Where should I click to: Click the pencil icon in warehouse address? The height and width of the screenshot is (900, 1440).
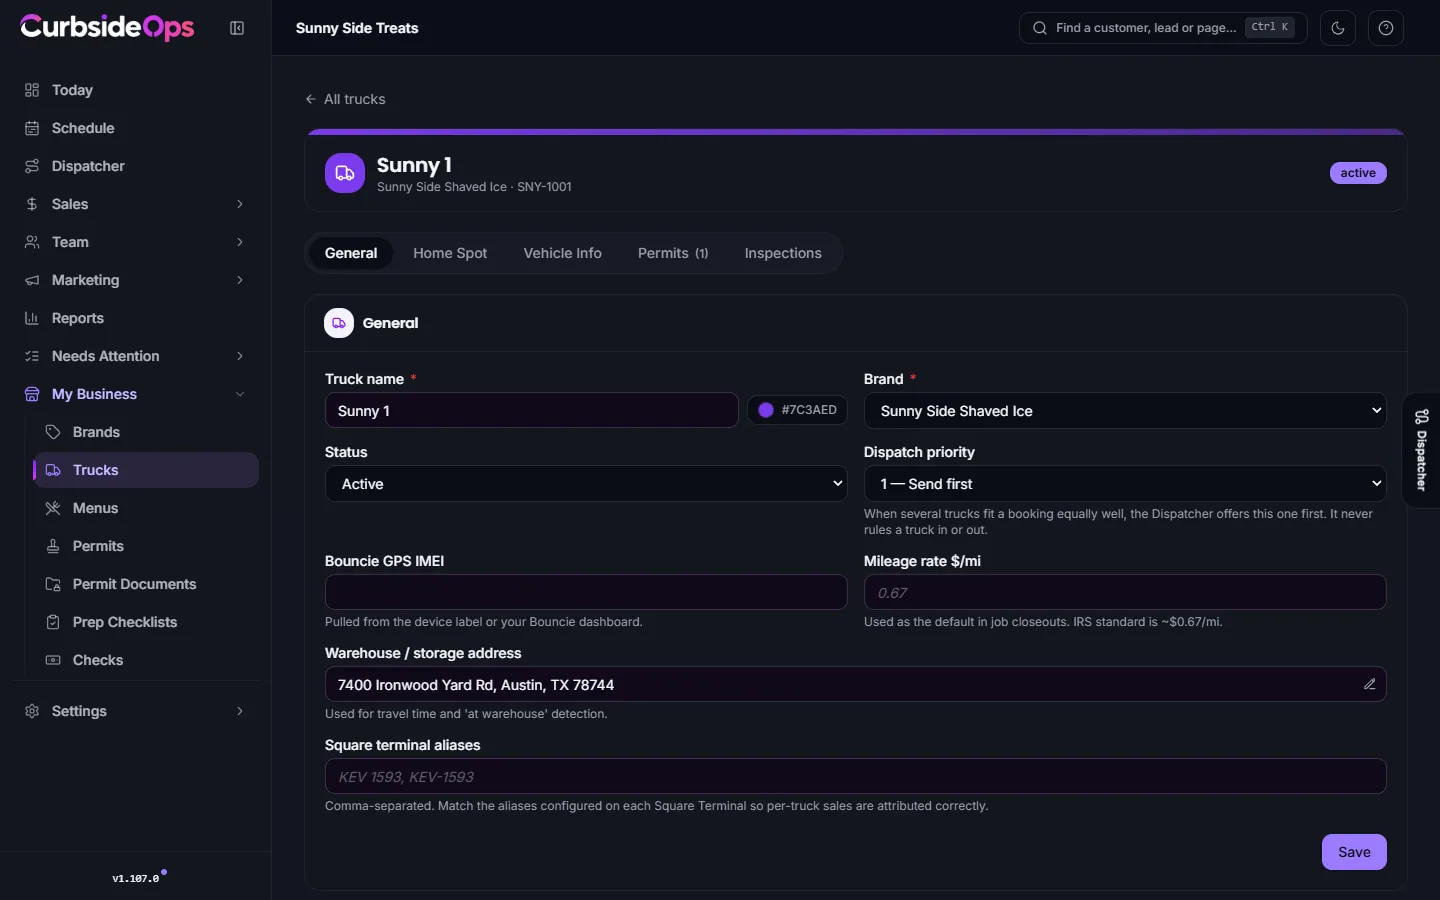1370,684
